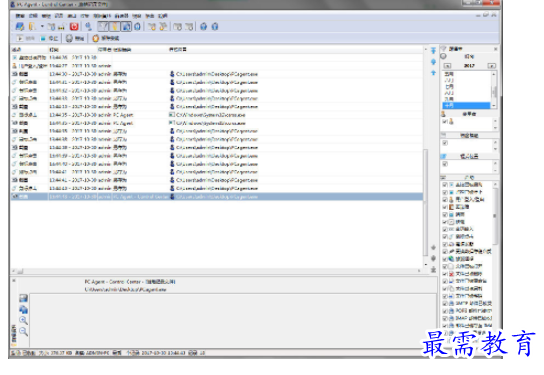Click the play button in second toolbar
This screenshot has height=375, width=544.
pos(25,38)
